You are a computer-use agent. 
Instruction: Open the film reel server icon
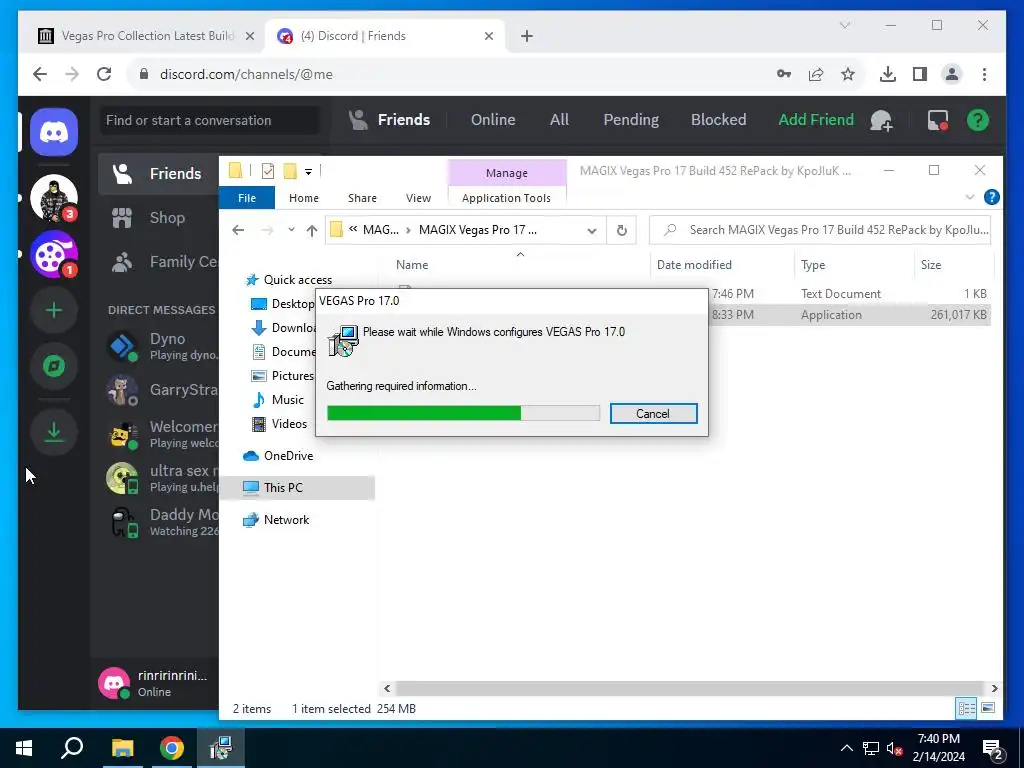[x=54, y=255]
